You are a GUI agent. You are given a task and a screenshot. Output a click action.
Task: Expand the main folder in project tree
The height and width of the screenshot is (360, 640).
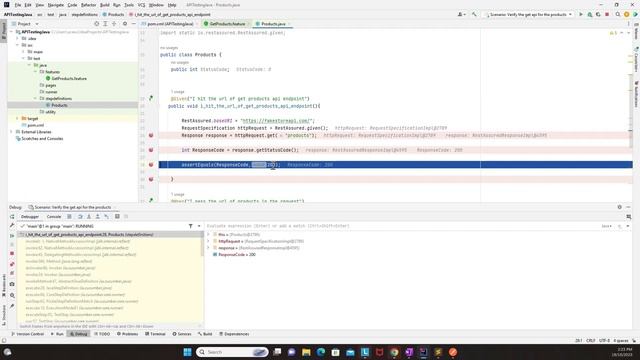coord(24,52)
